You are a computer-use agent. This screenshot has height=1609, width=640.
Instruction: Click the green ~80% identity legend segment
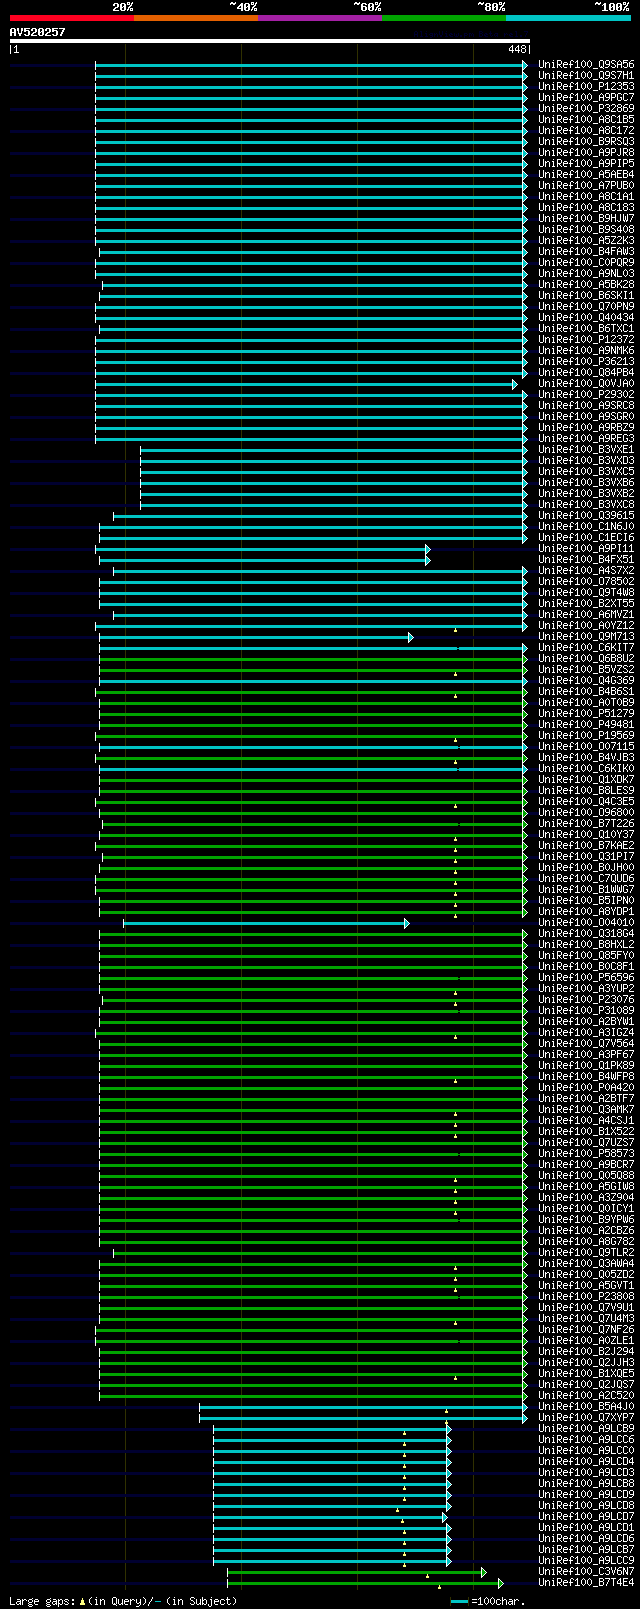tap(444, 18)
